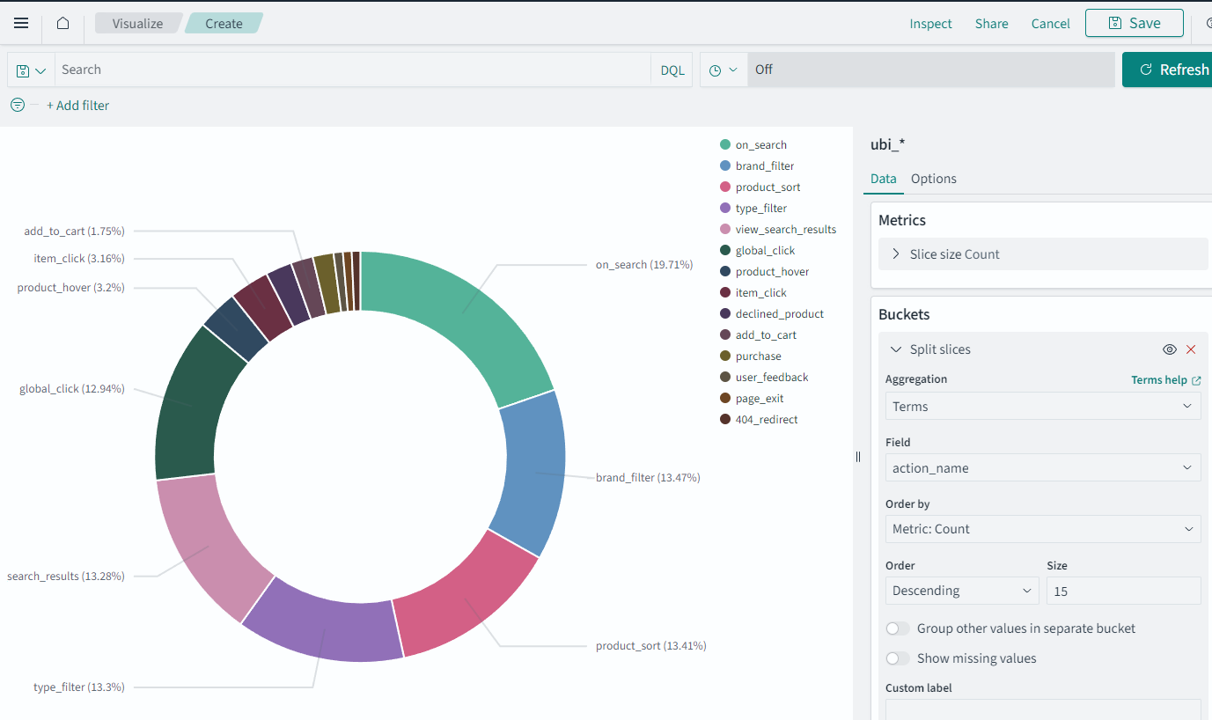The height and width of the screenshot is (720, 1212).
Task: Open the saved queries menu
Action: pos(31,70)
